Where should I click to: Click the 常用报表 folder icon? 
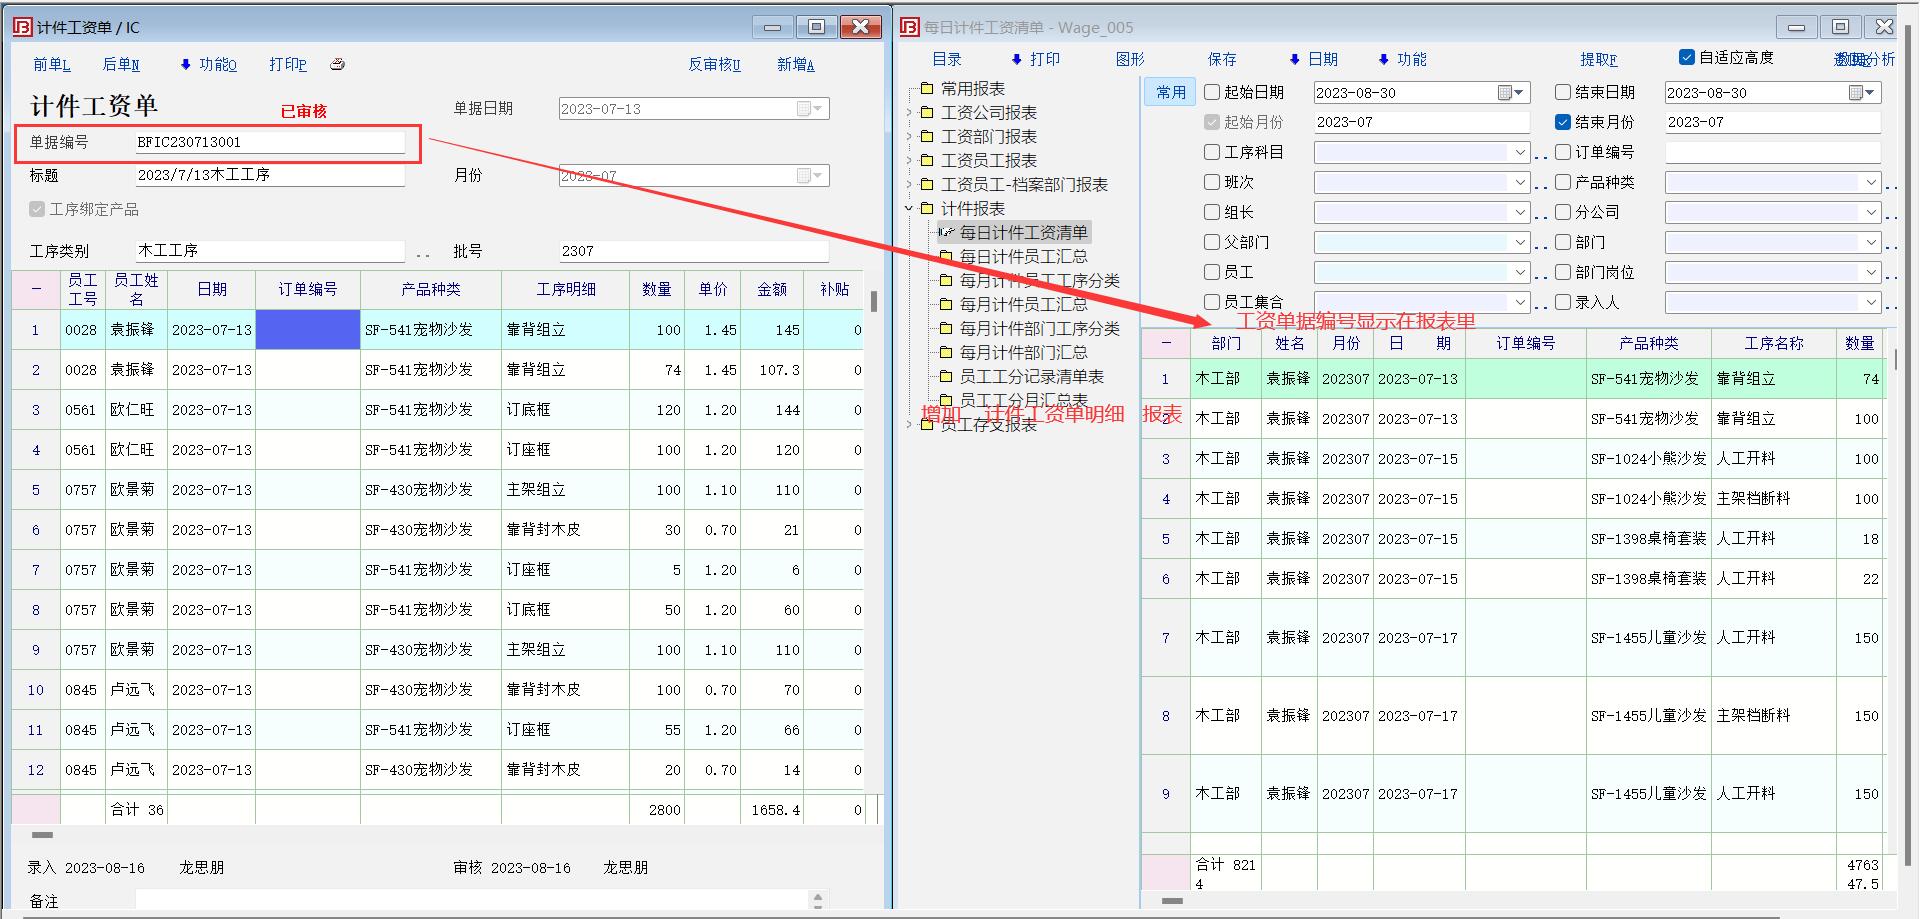pyautogui.click(x=926, y=88)
